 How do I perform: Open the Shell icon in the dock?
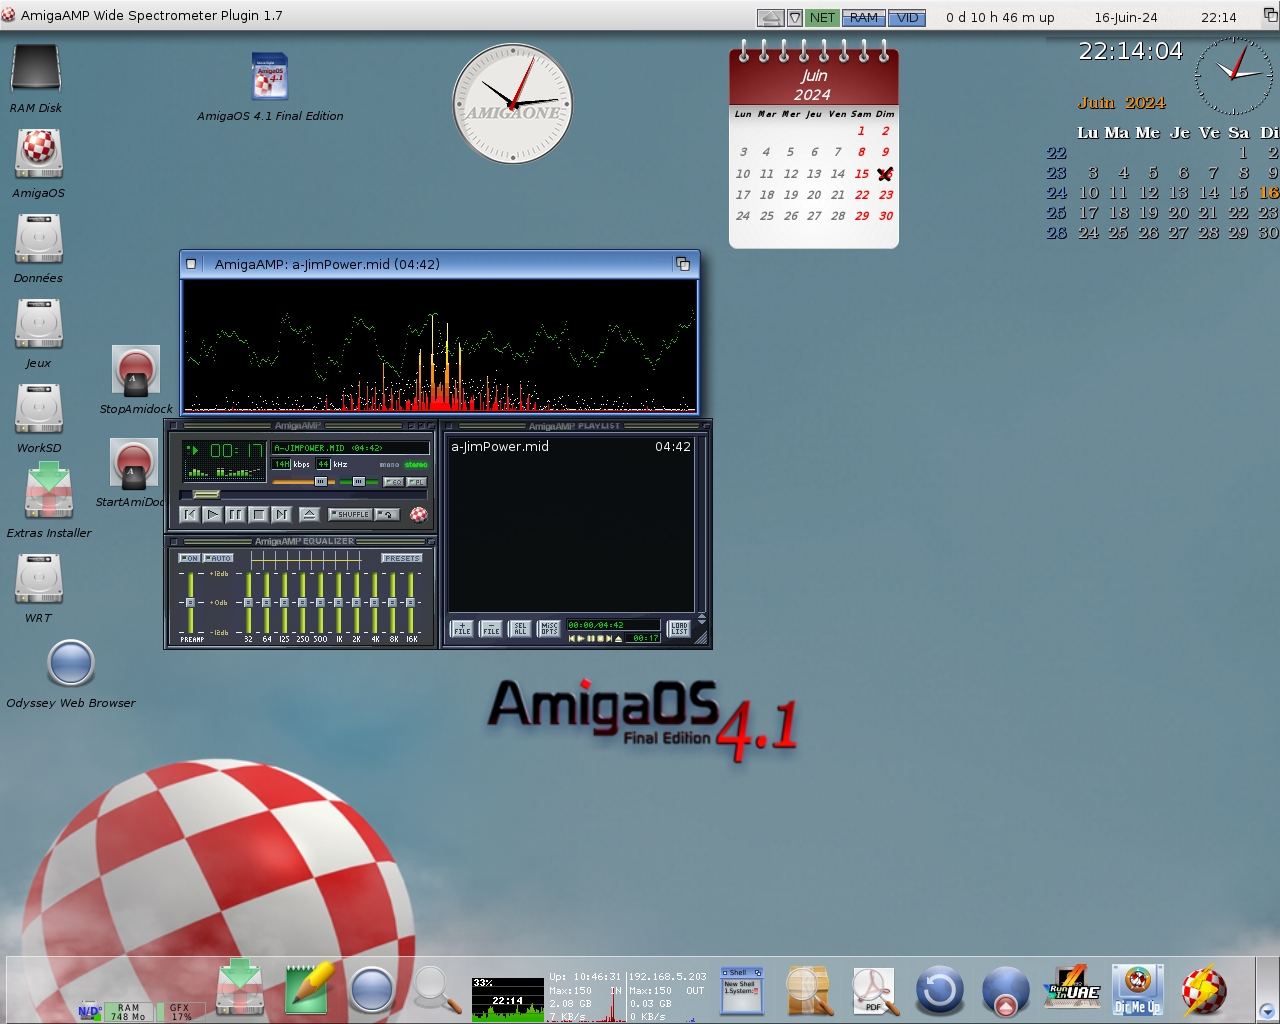click(742, 990)
